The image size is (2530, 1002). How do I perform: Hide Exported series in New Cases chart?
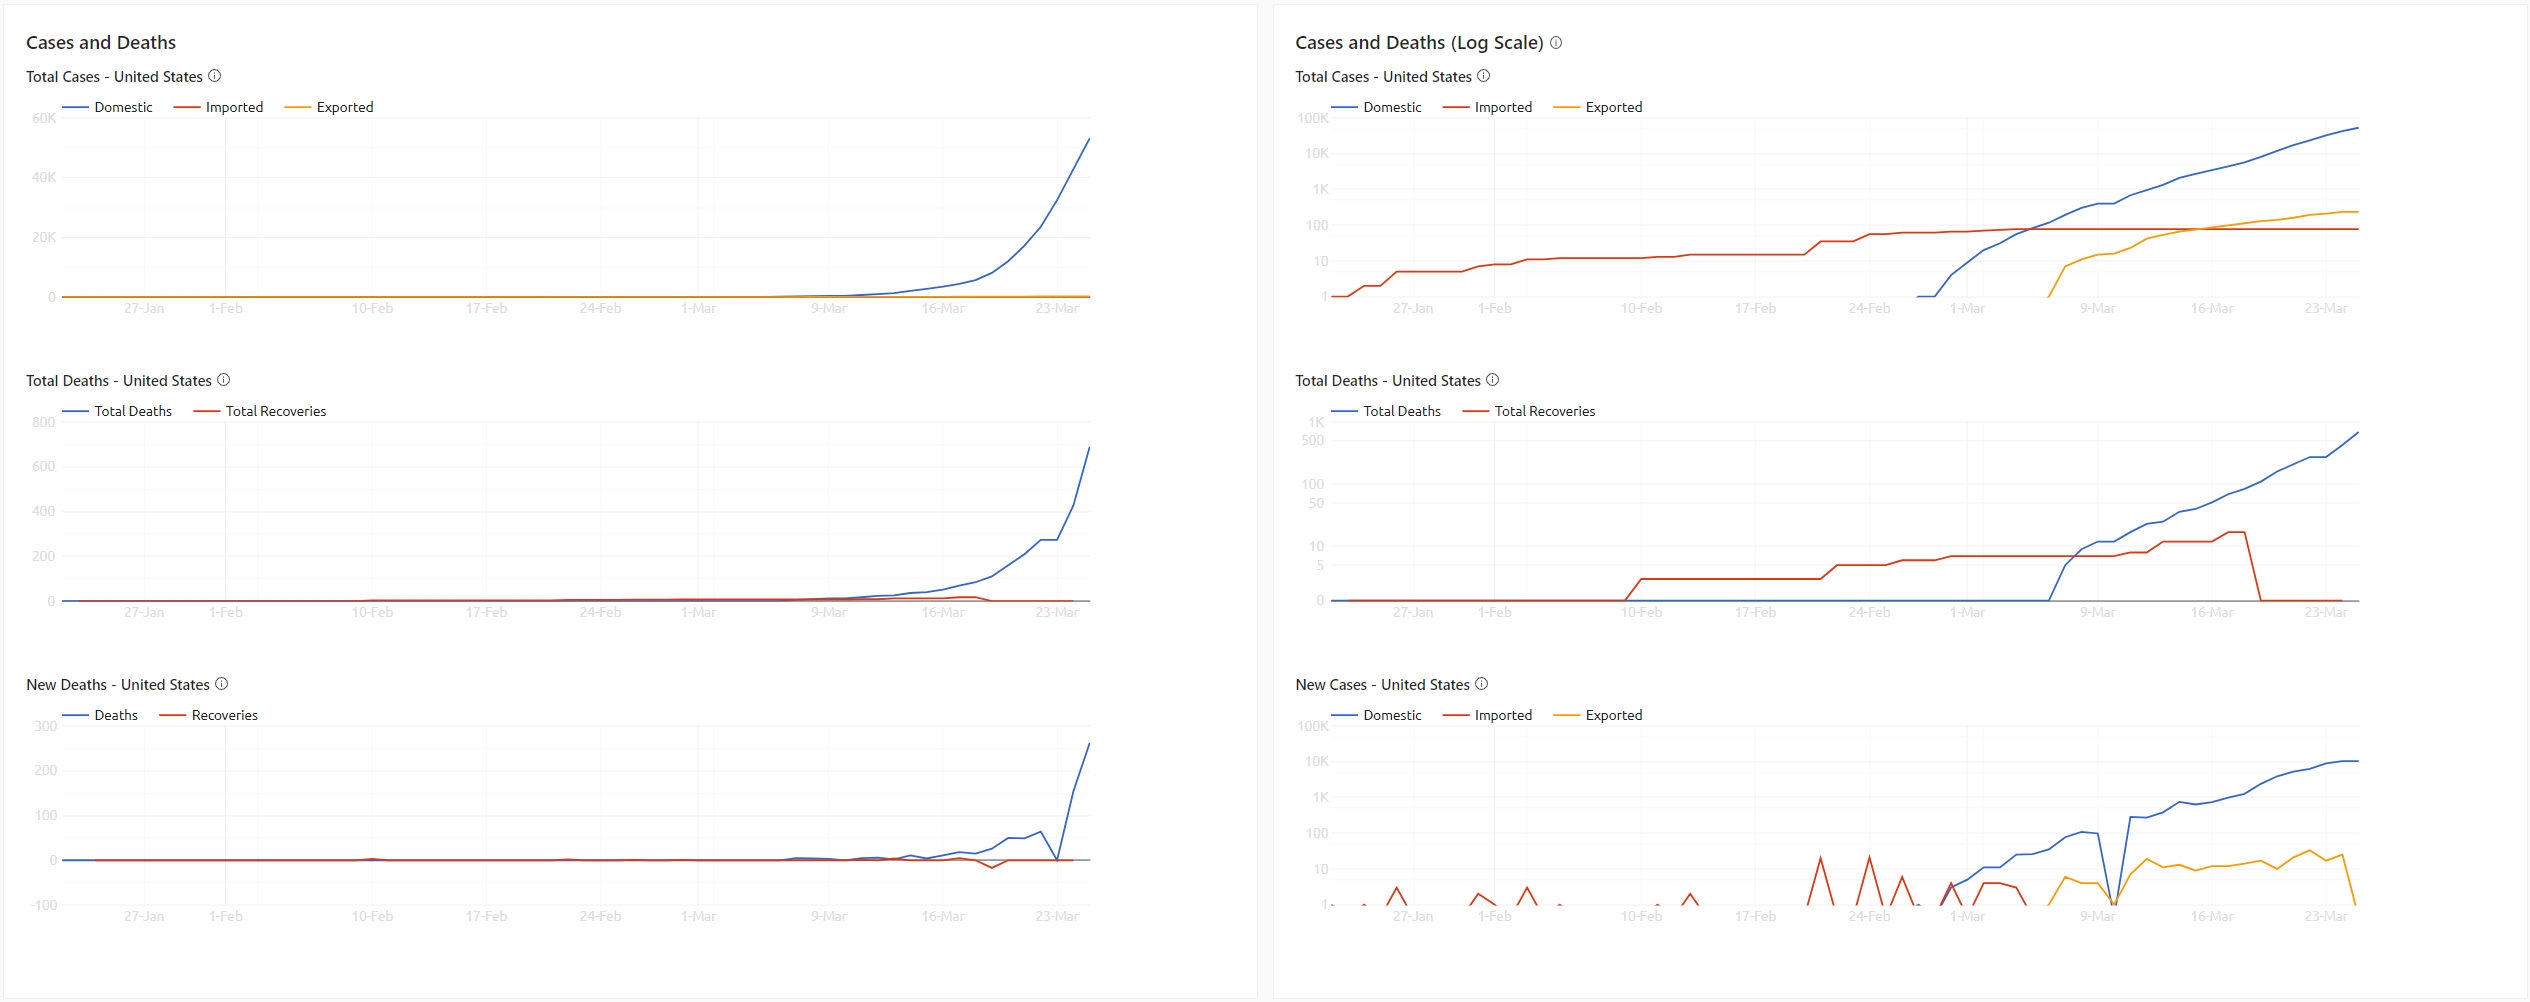click(x=1613, y=715)
